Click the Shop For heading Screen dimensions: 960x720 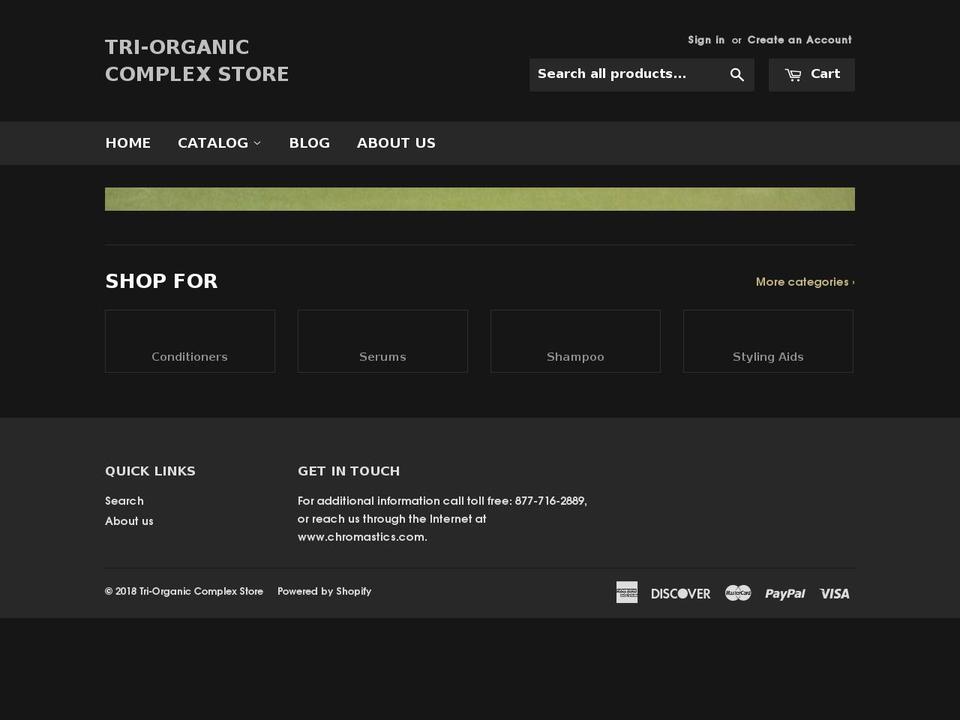click(x=161, y=281)
